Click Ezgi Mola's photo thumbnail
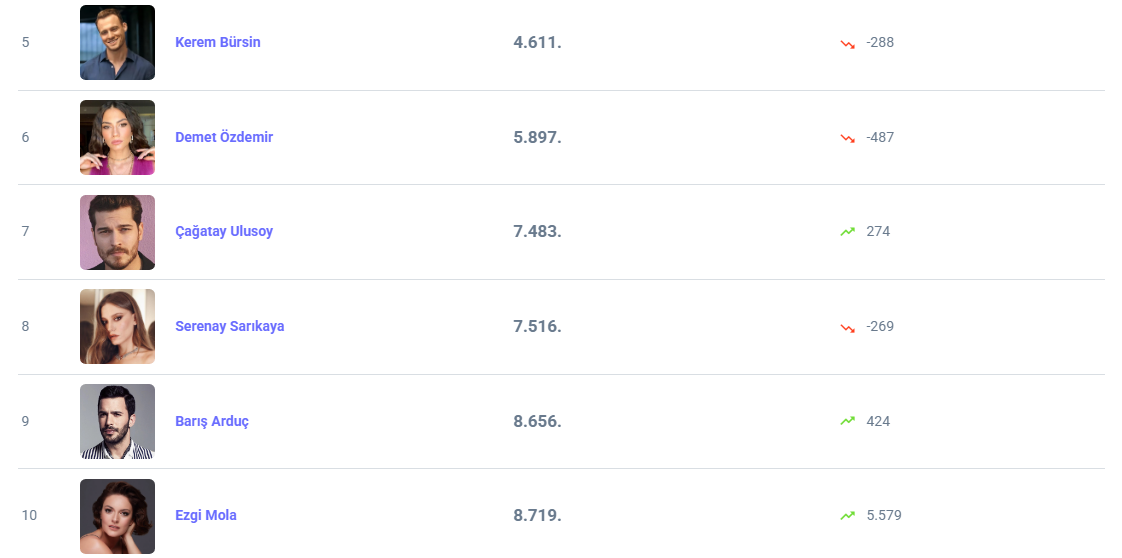 tap(117, 516)
